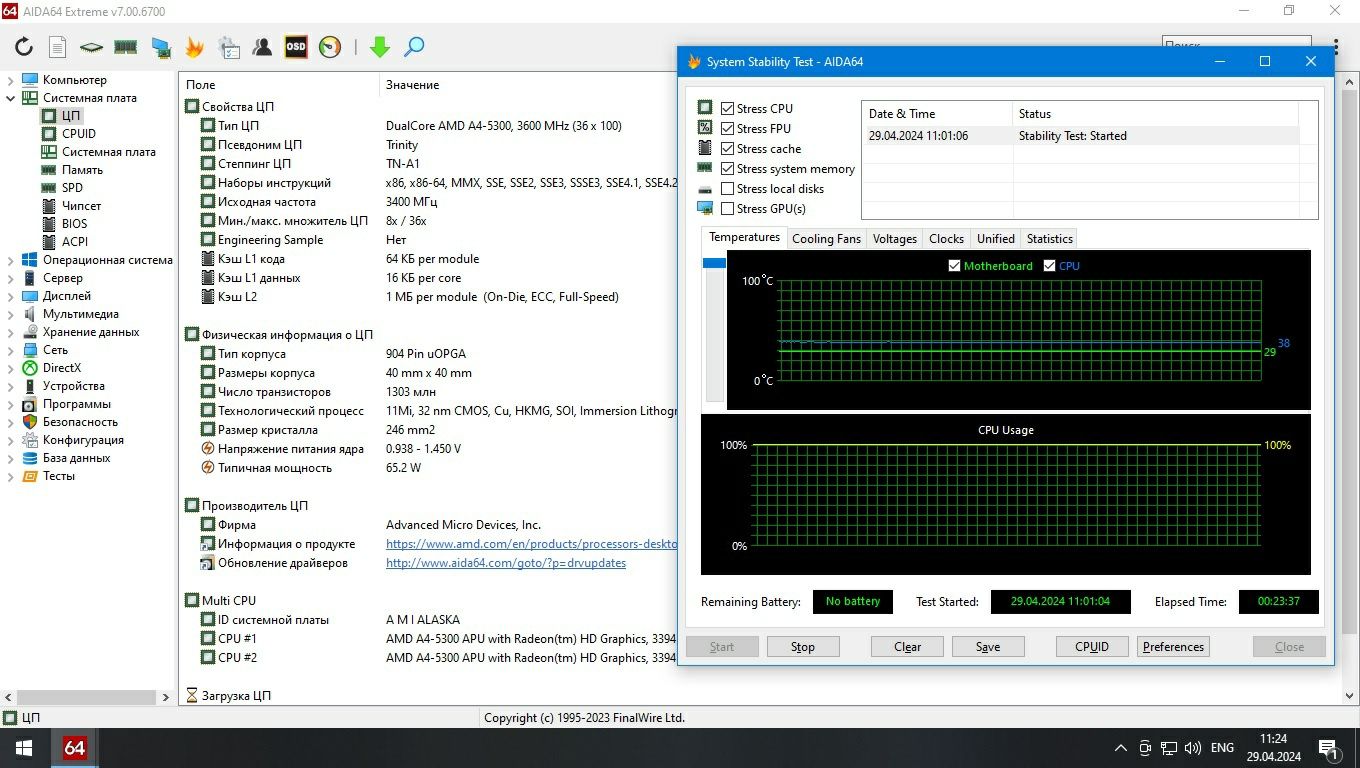
Task: Uncheck CPU temperature graph checkbox
Action: (x=1049, y=266)
